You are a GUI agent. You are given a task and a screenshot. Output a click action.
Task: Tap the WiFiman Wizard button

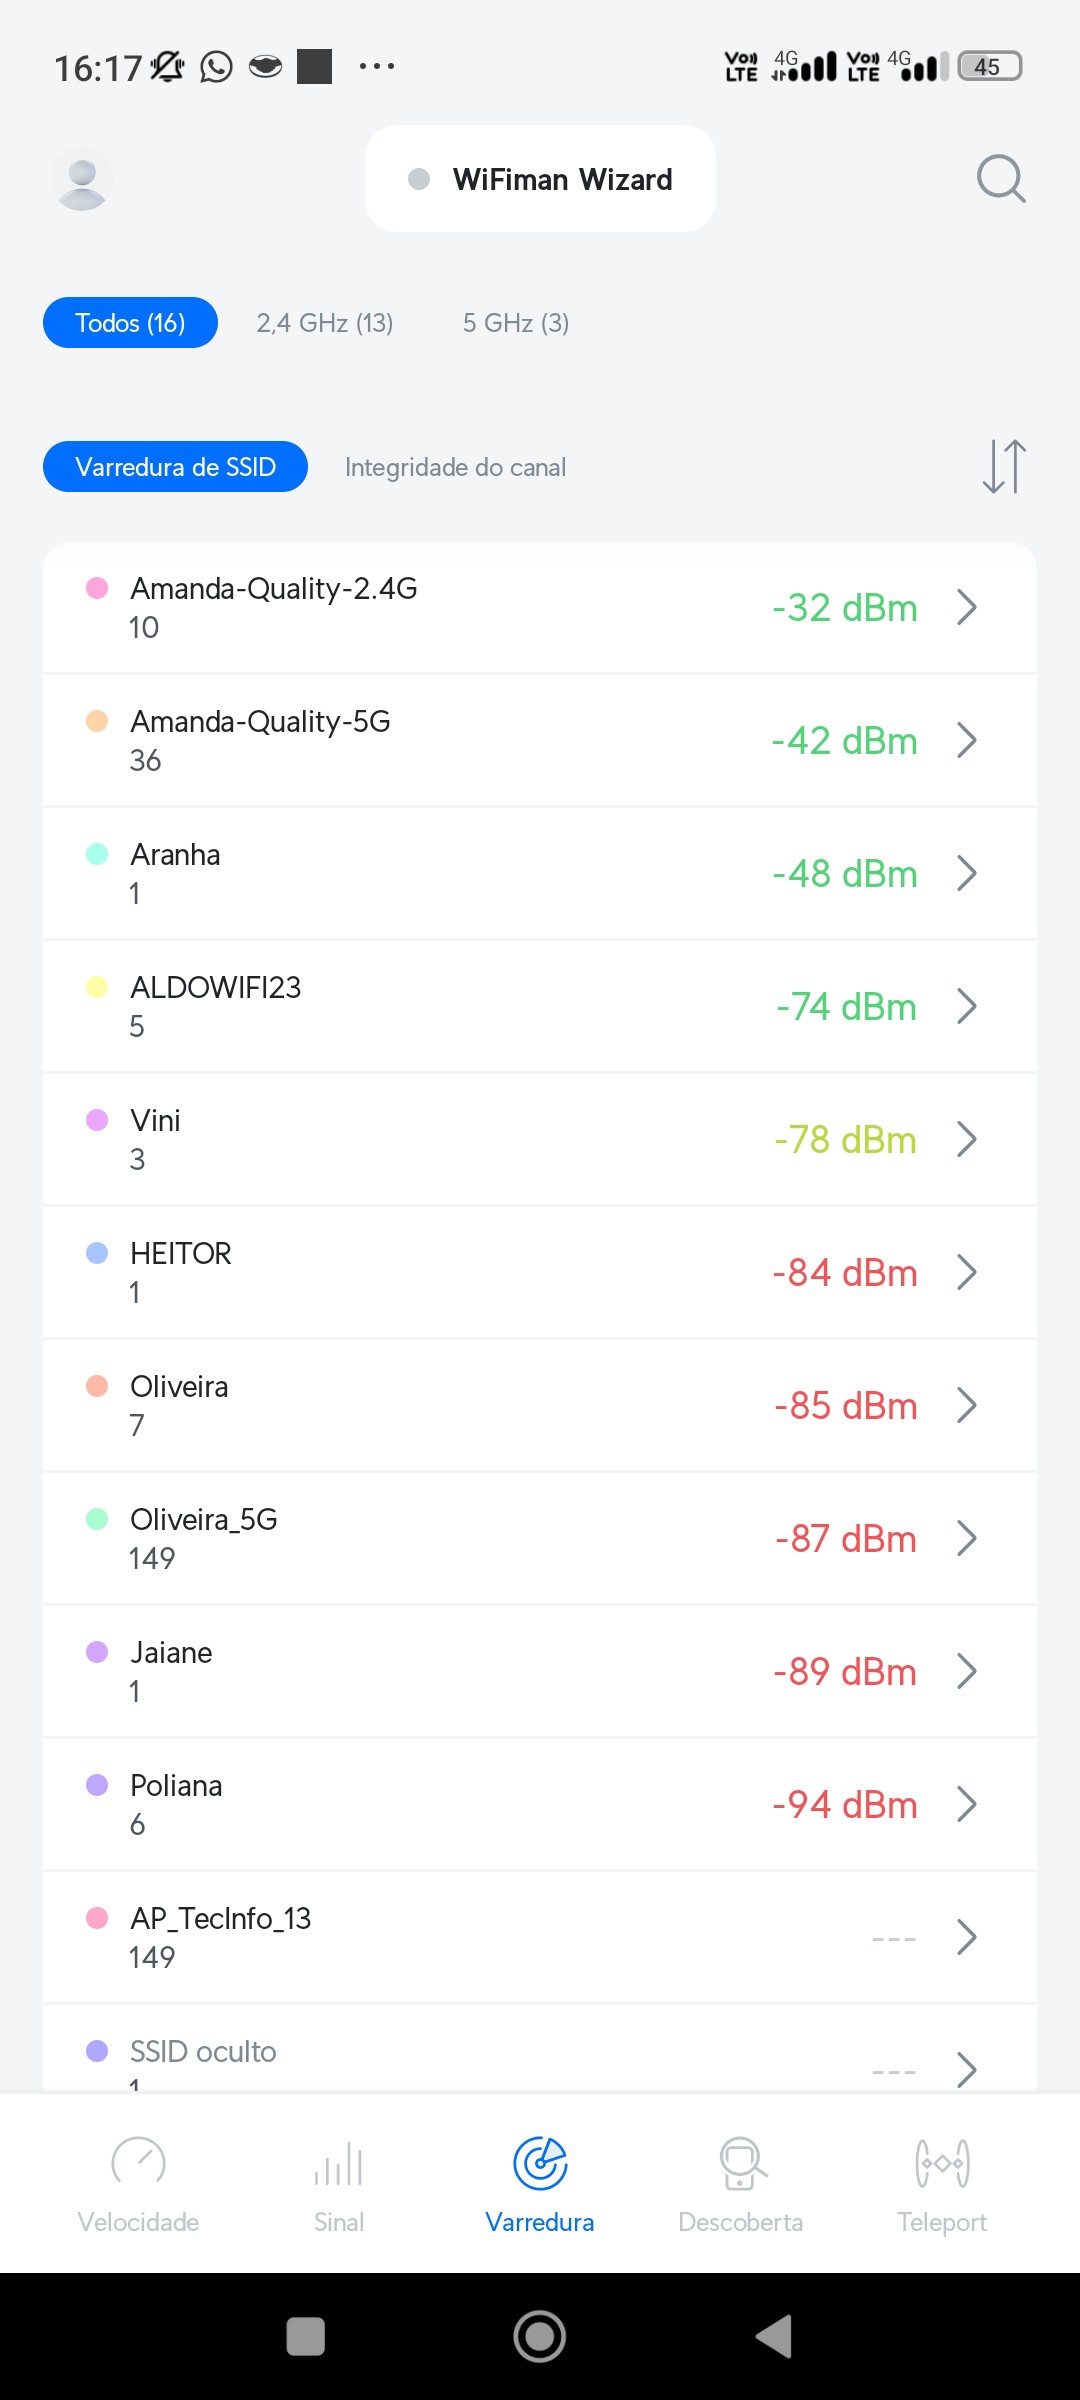541,179
